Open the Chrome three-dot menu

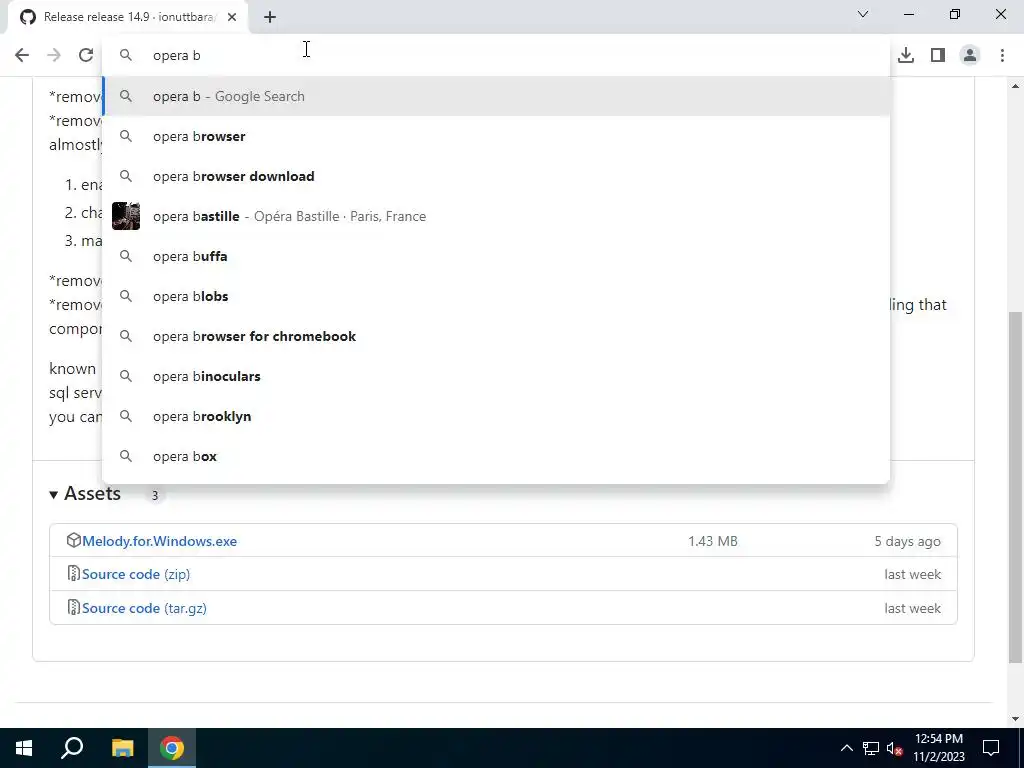pyautogui.click(x=1002, y=56)
